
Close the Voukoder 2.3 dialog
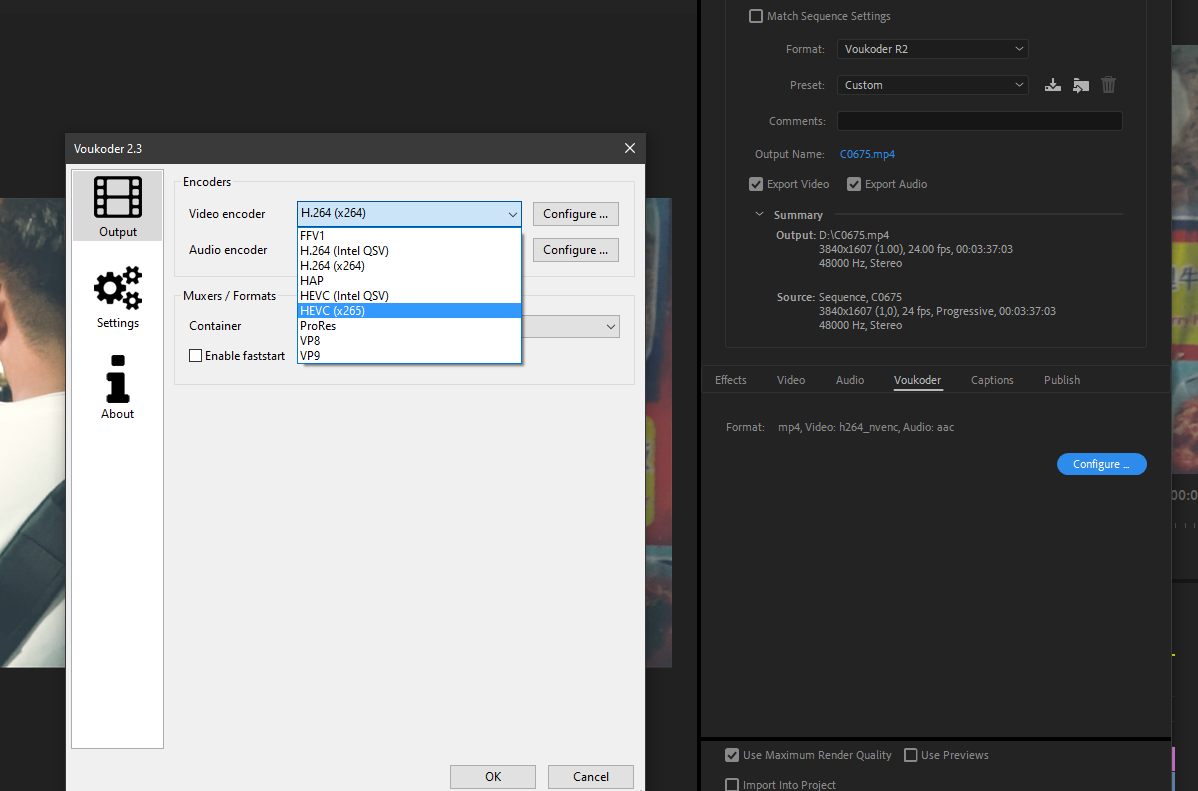tap(629, 148)
